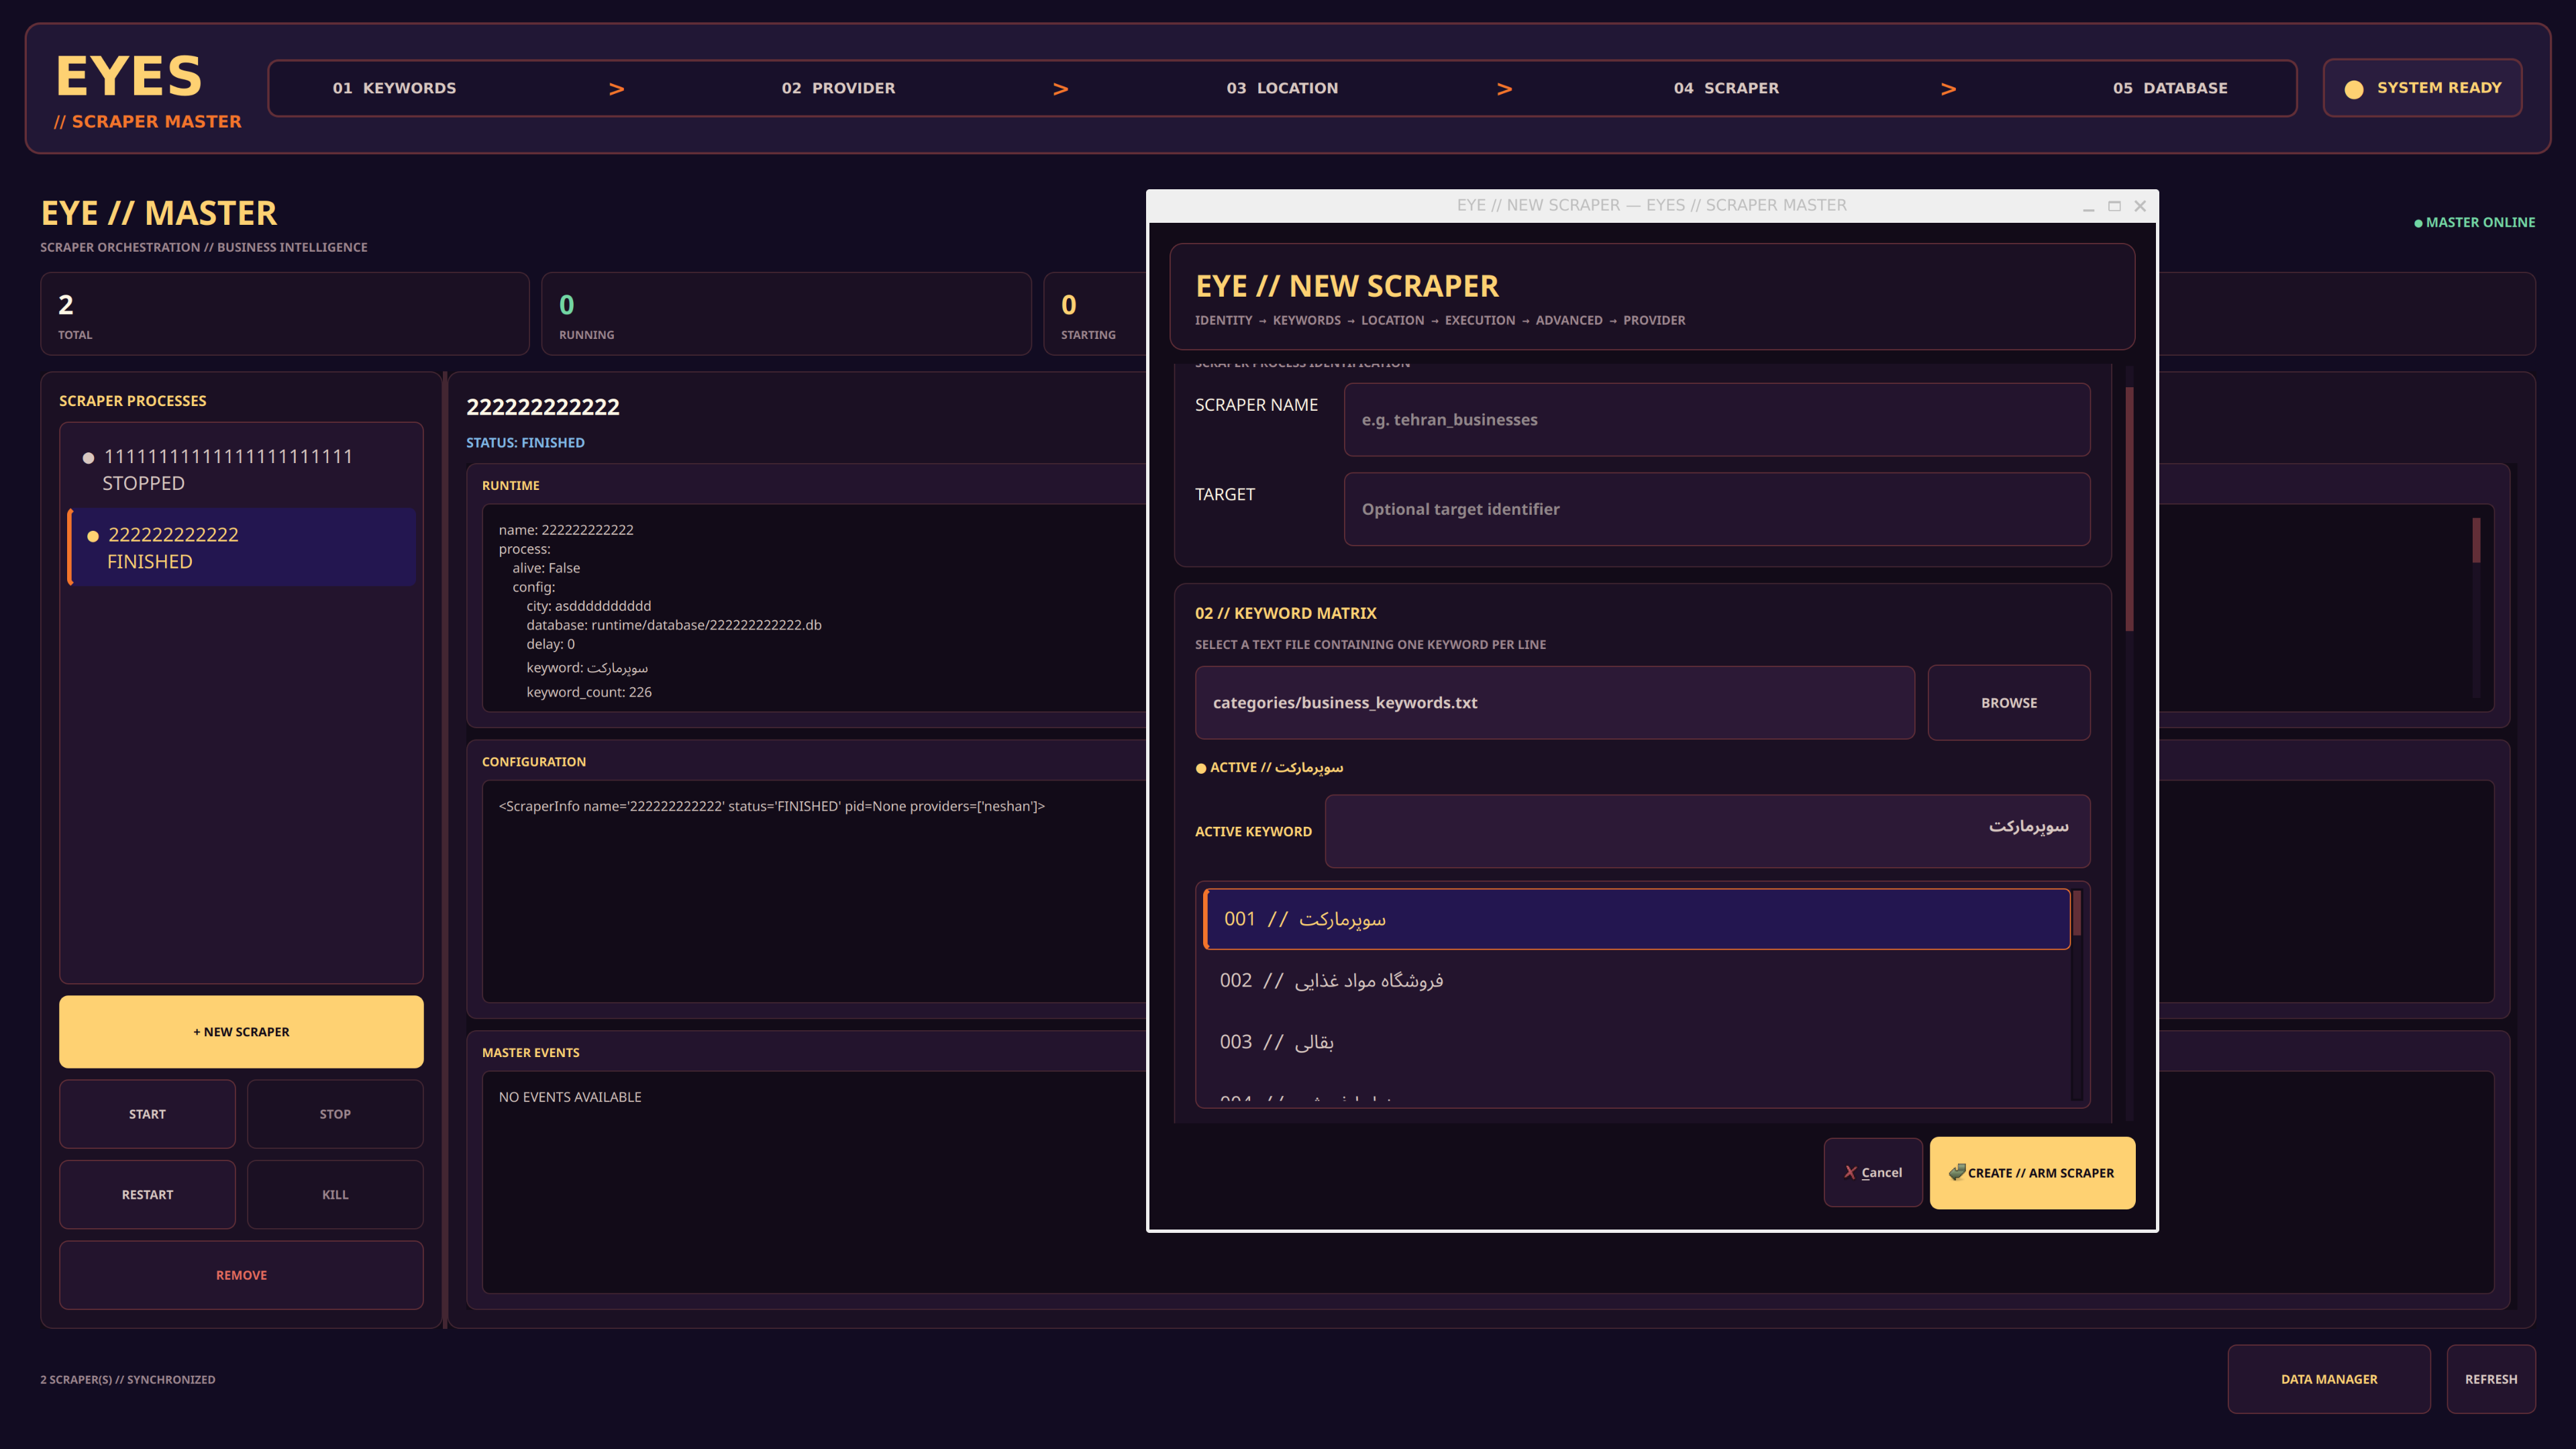Click the icon on Create // Arm Scraper button

(1957, 1172)
